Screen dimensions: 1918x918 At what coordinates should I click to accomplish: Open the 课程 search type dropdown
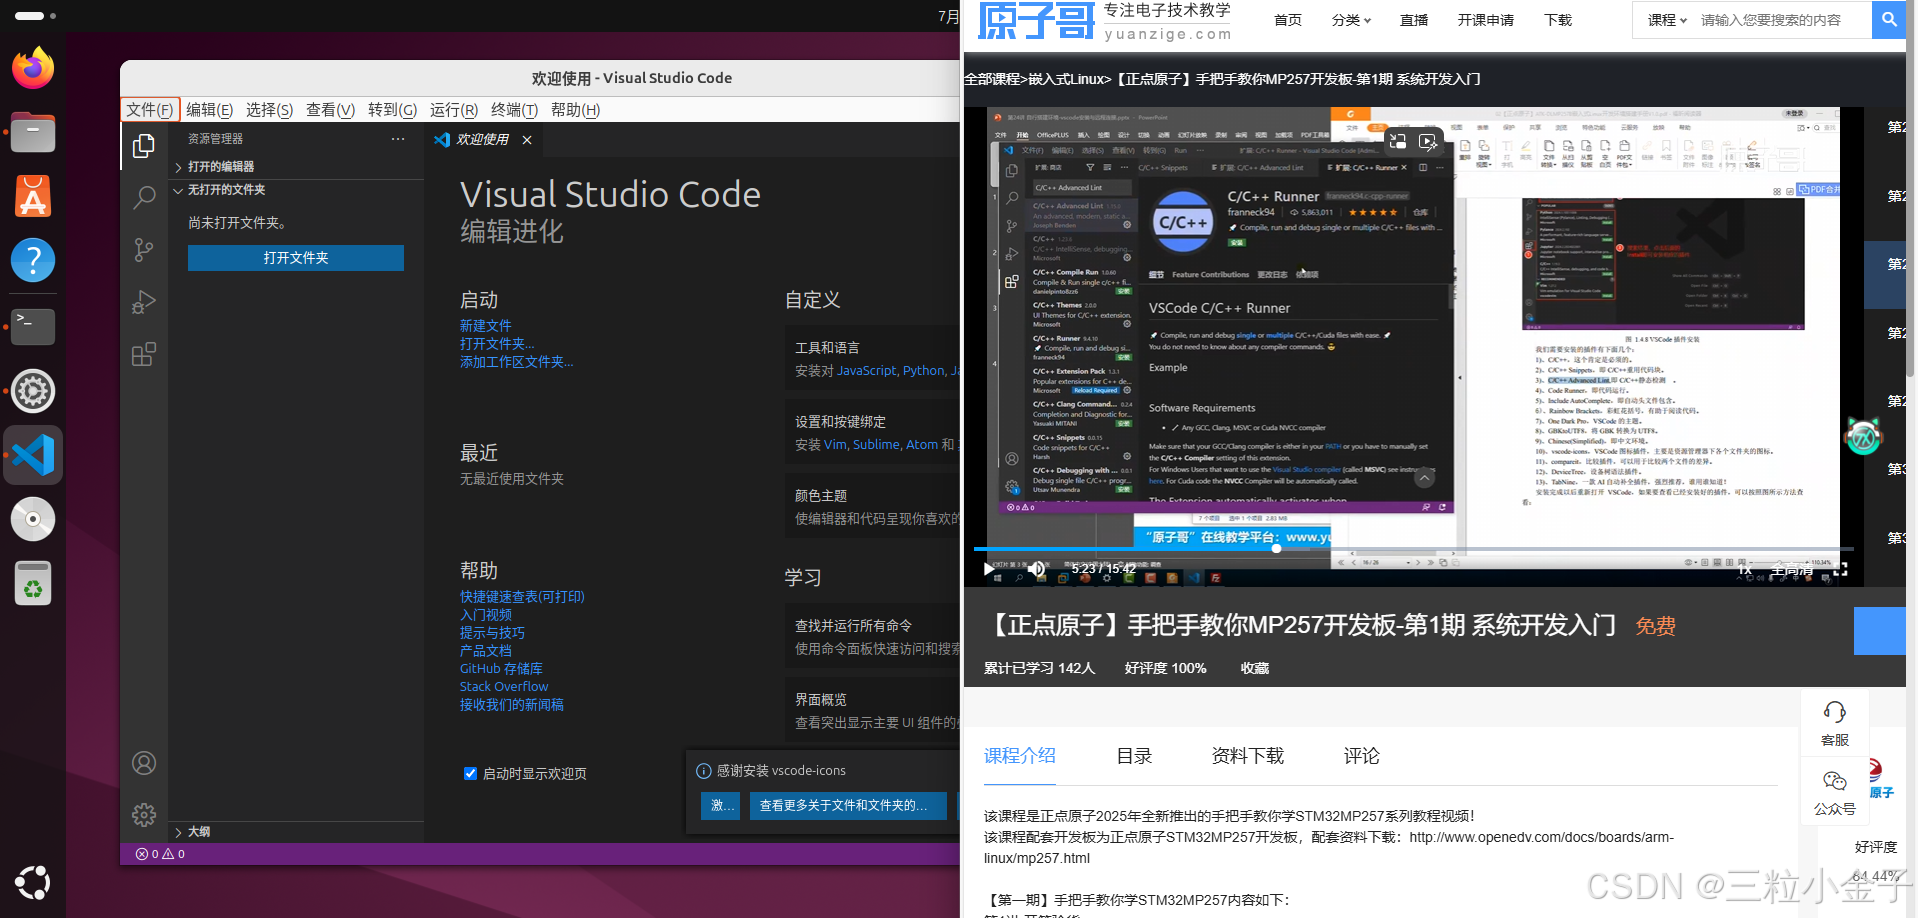point(1667,20)
